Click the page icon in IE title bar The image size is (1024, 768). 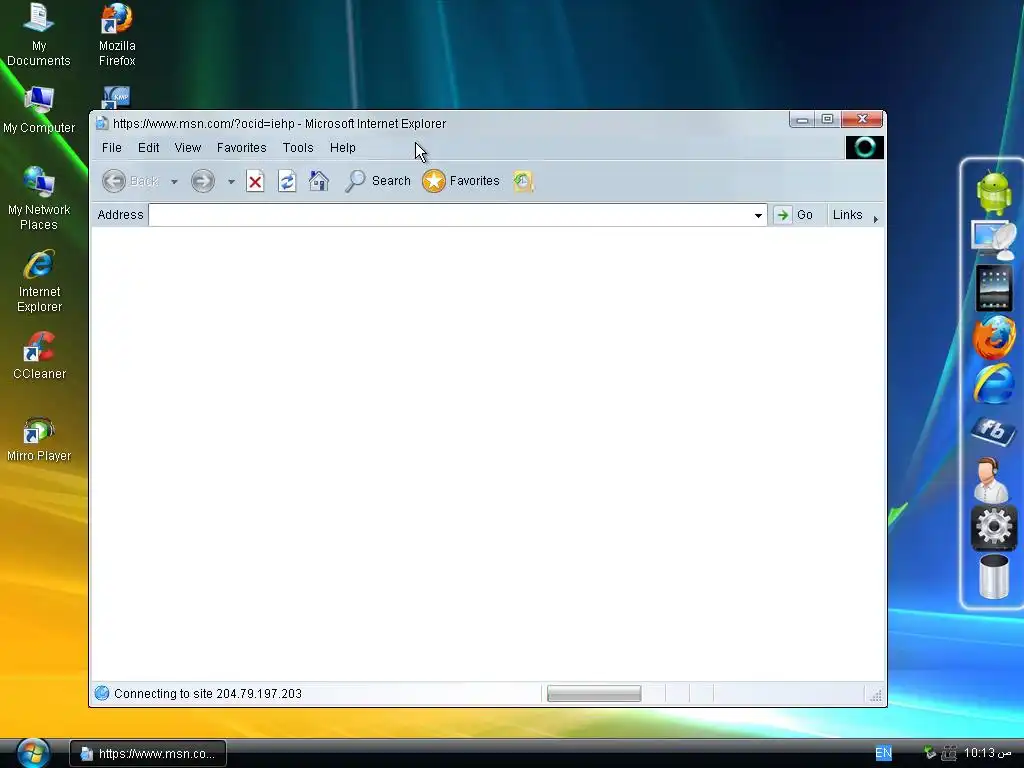102,123
